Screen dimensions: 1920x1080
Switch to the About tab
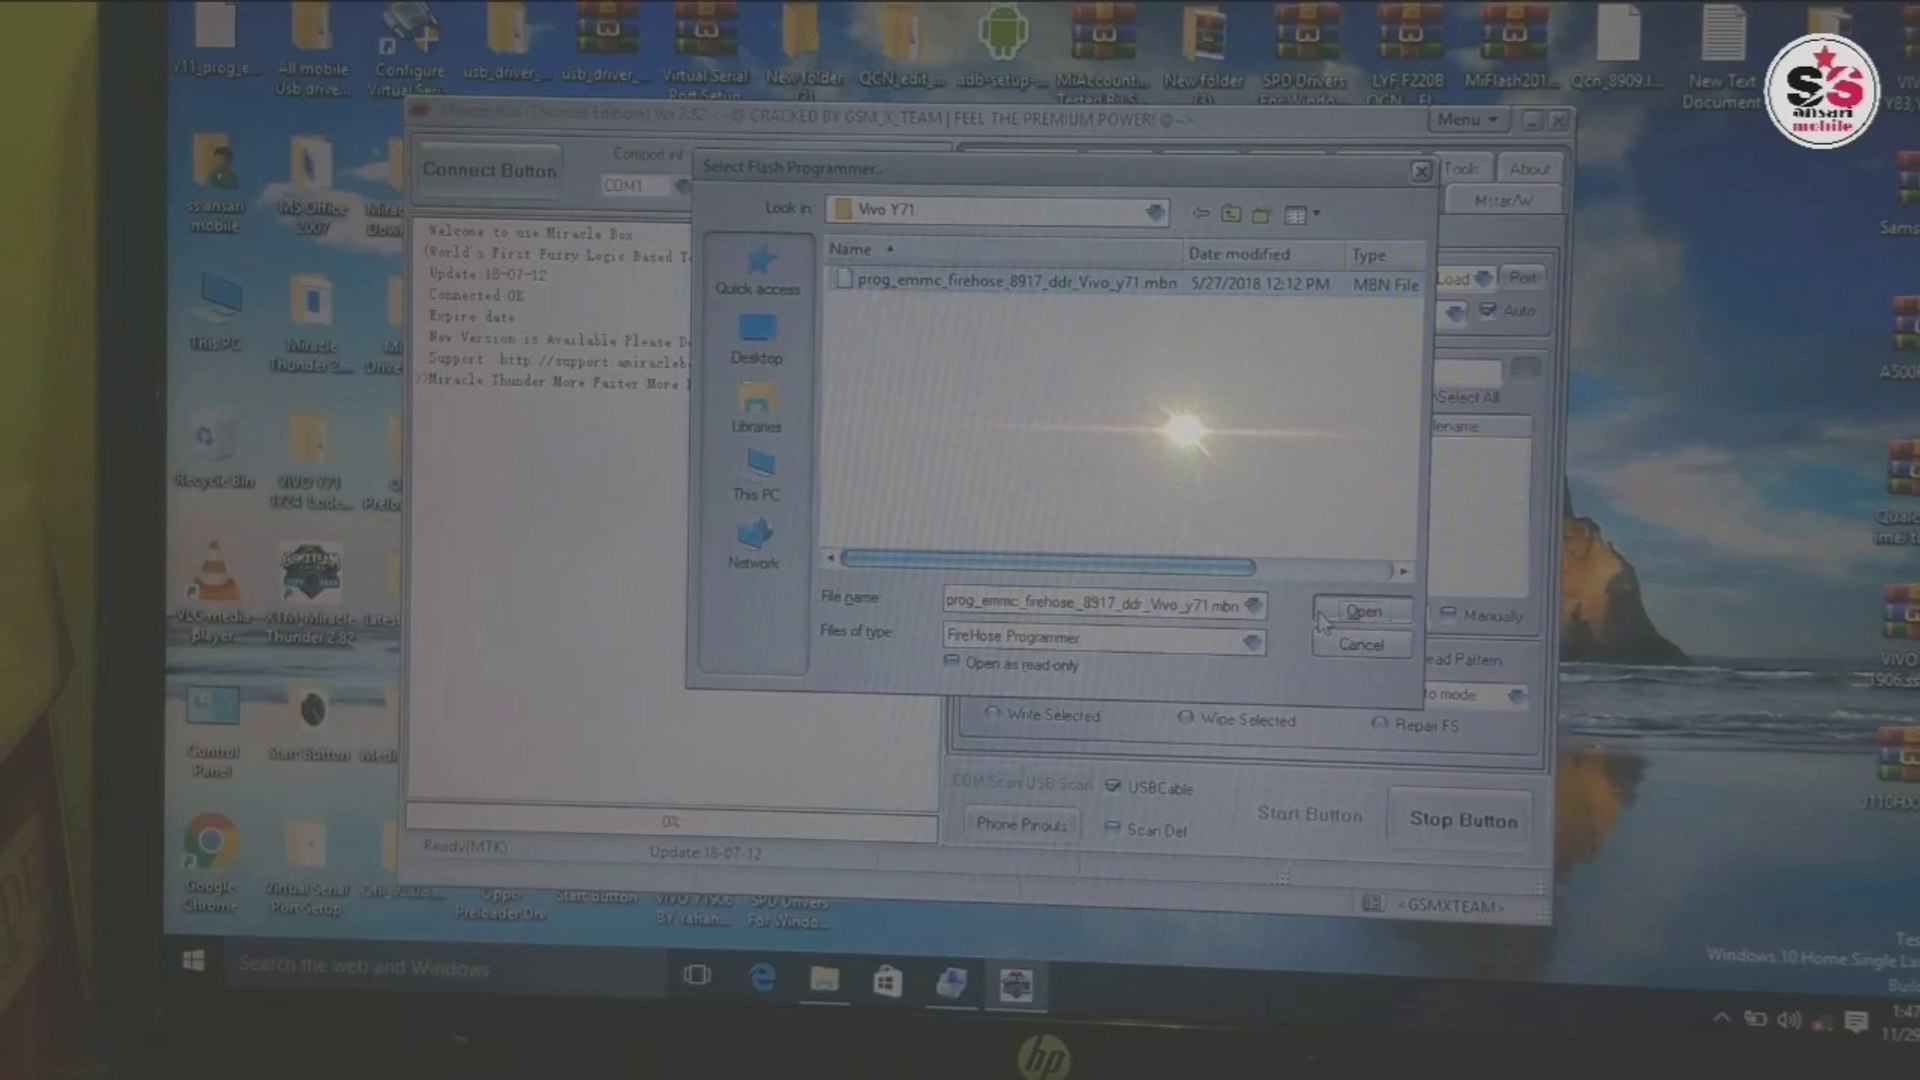[1529, 169]
